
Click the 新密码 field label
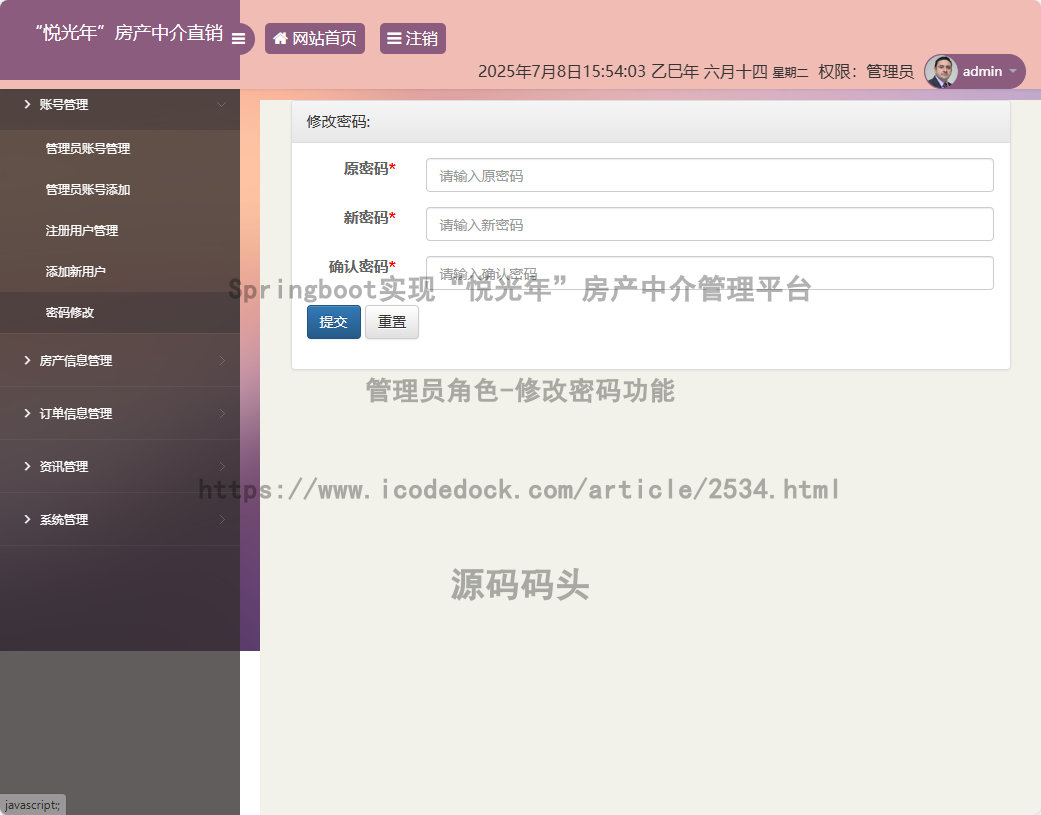(x=370, y=218)
